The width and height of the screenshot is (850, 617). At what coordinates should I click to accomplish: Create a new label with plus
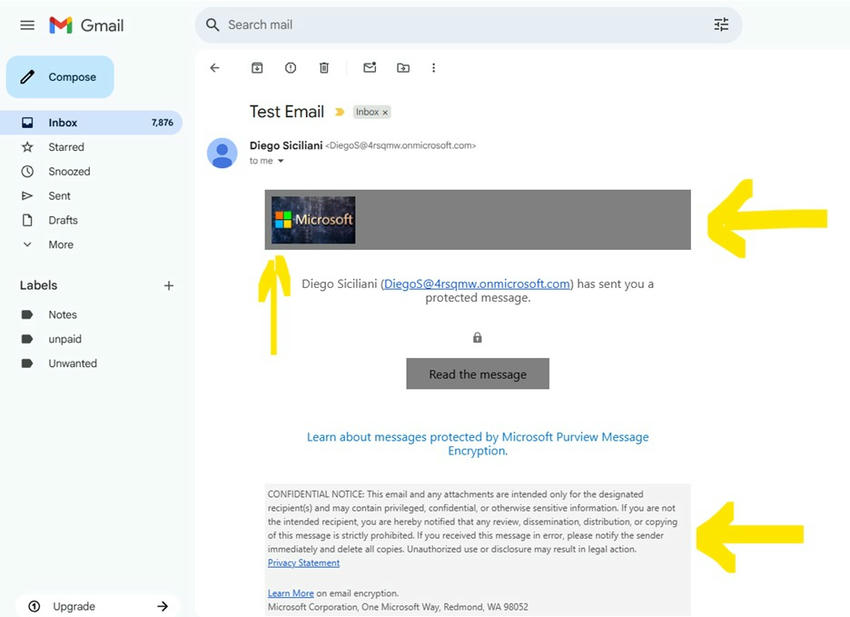[x=169, y=286]
